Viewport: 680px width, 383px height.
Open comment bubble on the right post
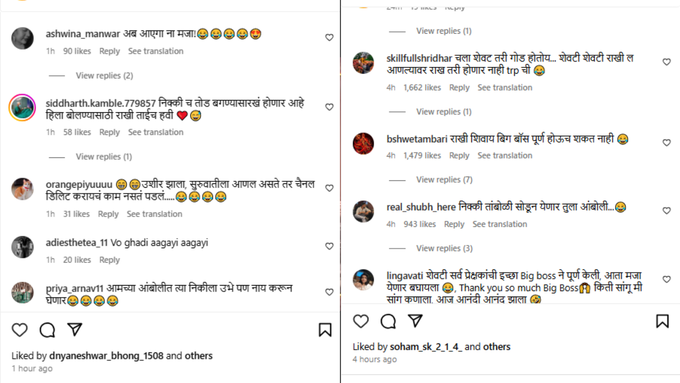tap(388, 321)
